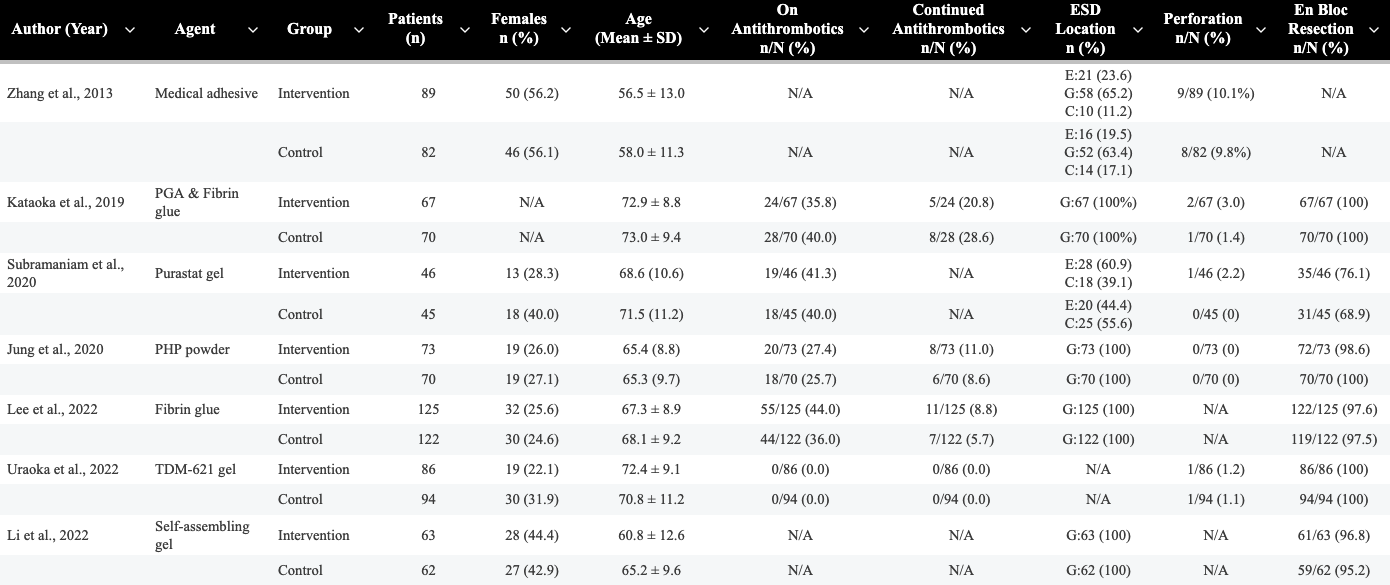Expand the ESD Location column chevron
Image resolution: width=1390 pixels, height=585 pixels.
tap(1136, 30)
